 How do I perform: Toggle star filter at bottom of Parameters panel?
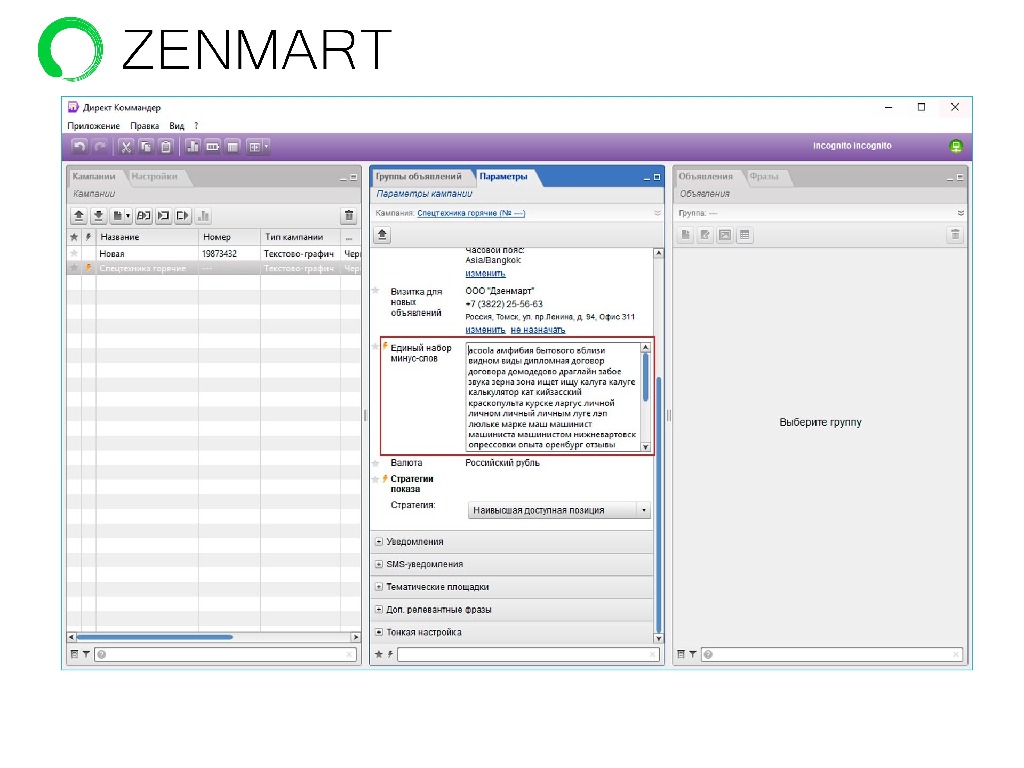coord(379,654)
